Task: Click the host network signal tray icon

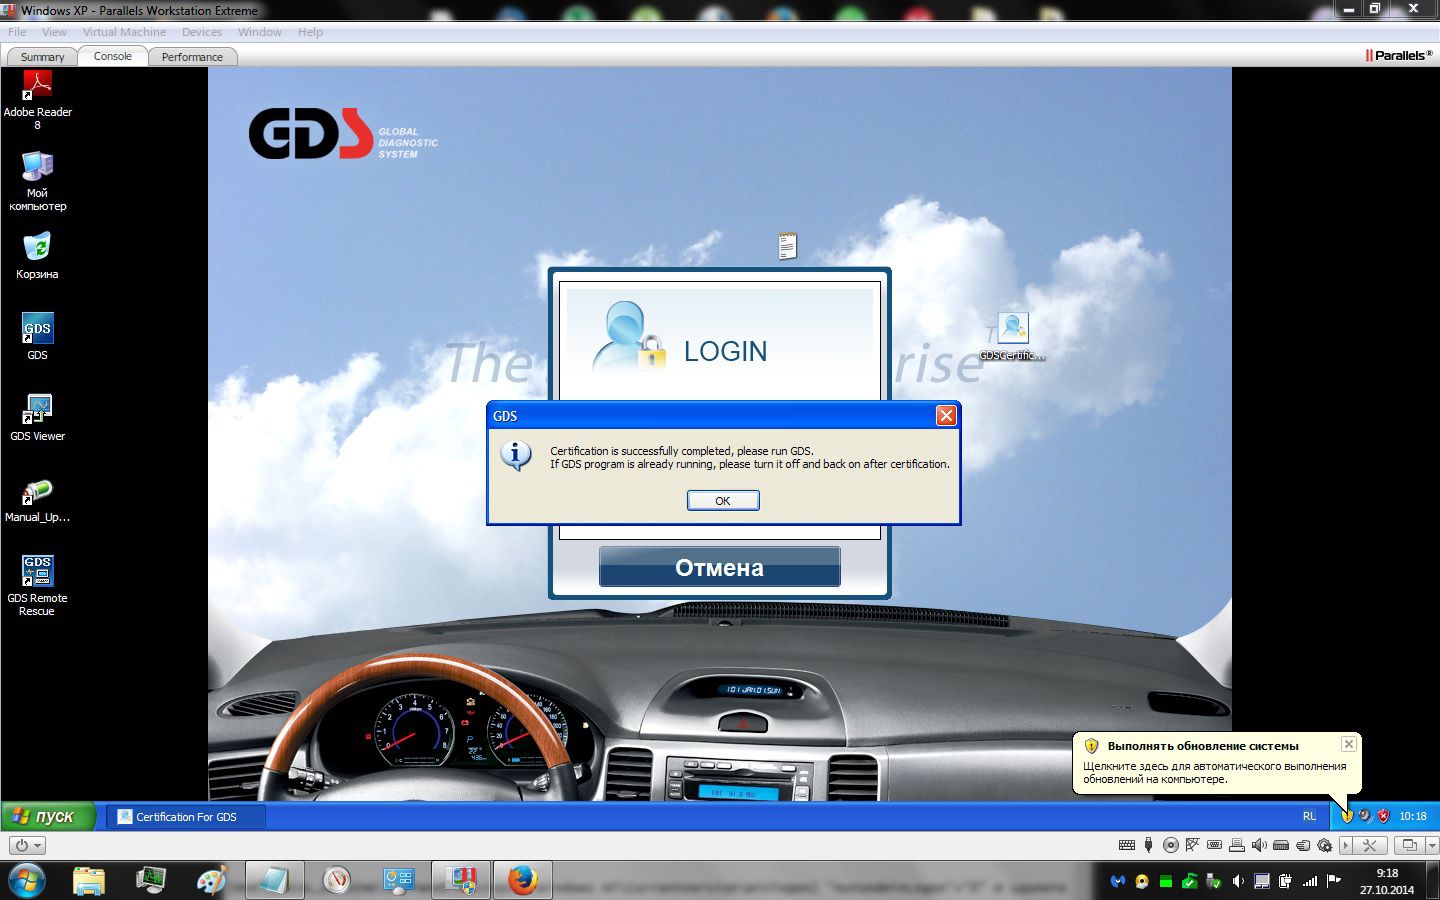Action: (1310, 881)
